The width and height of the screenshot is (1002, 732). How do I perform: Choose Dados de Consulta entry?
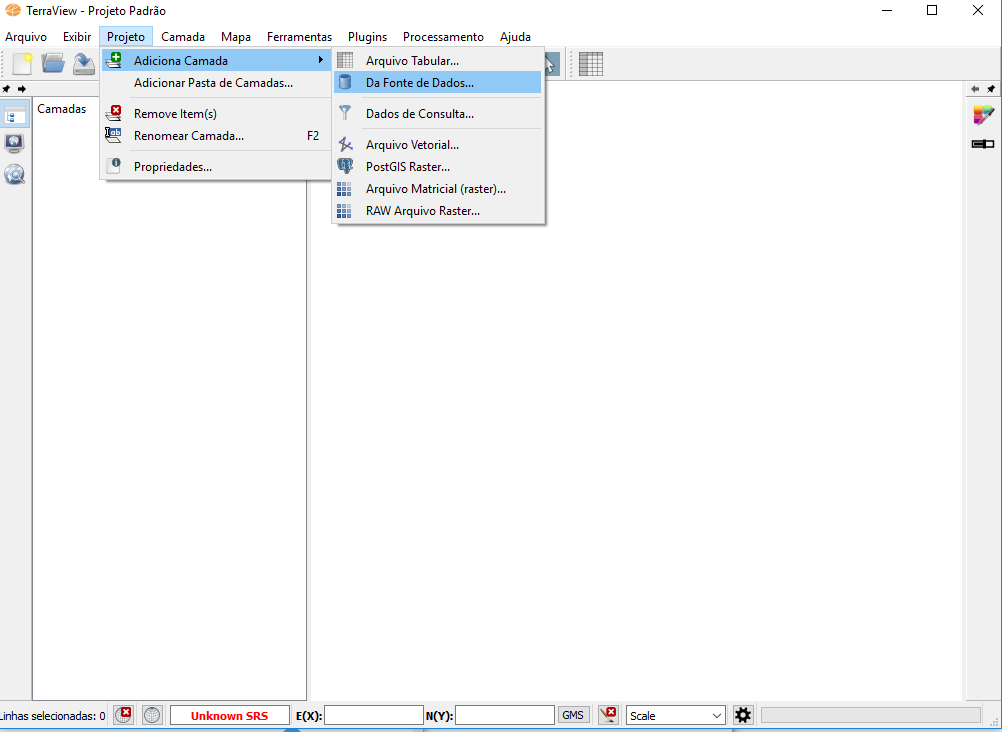tap(438, 114)
